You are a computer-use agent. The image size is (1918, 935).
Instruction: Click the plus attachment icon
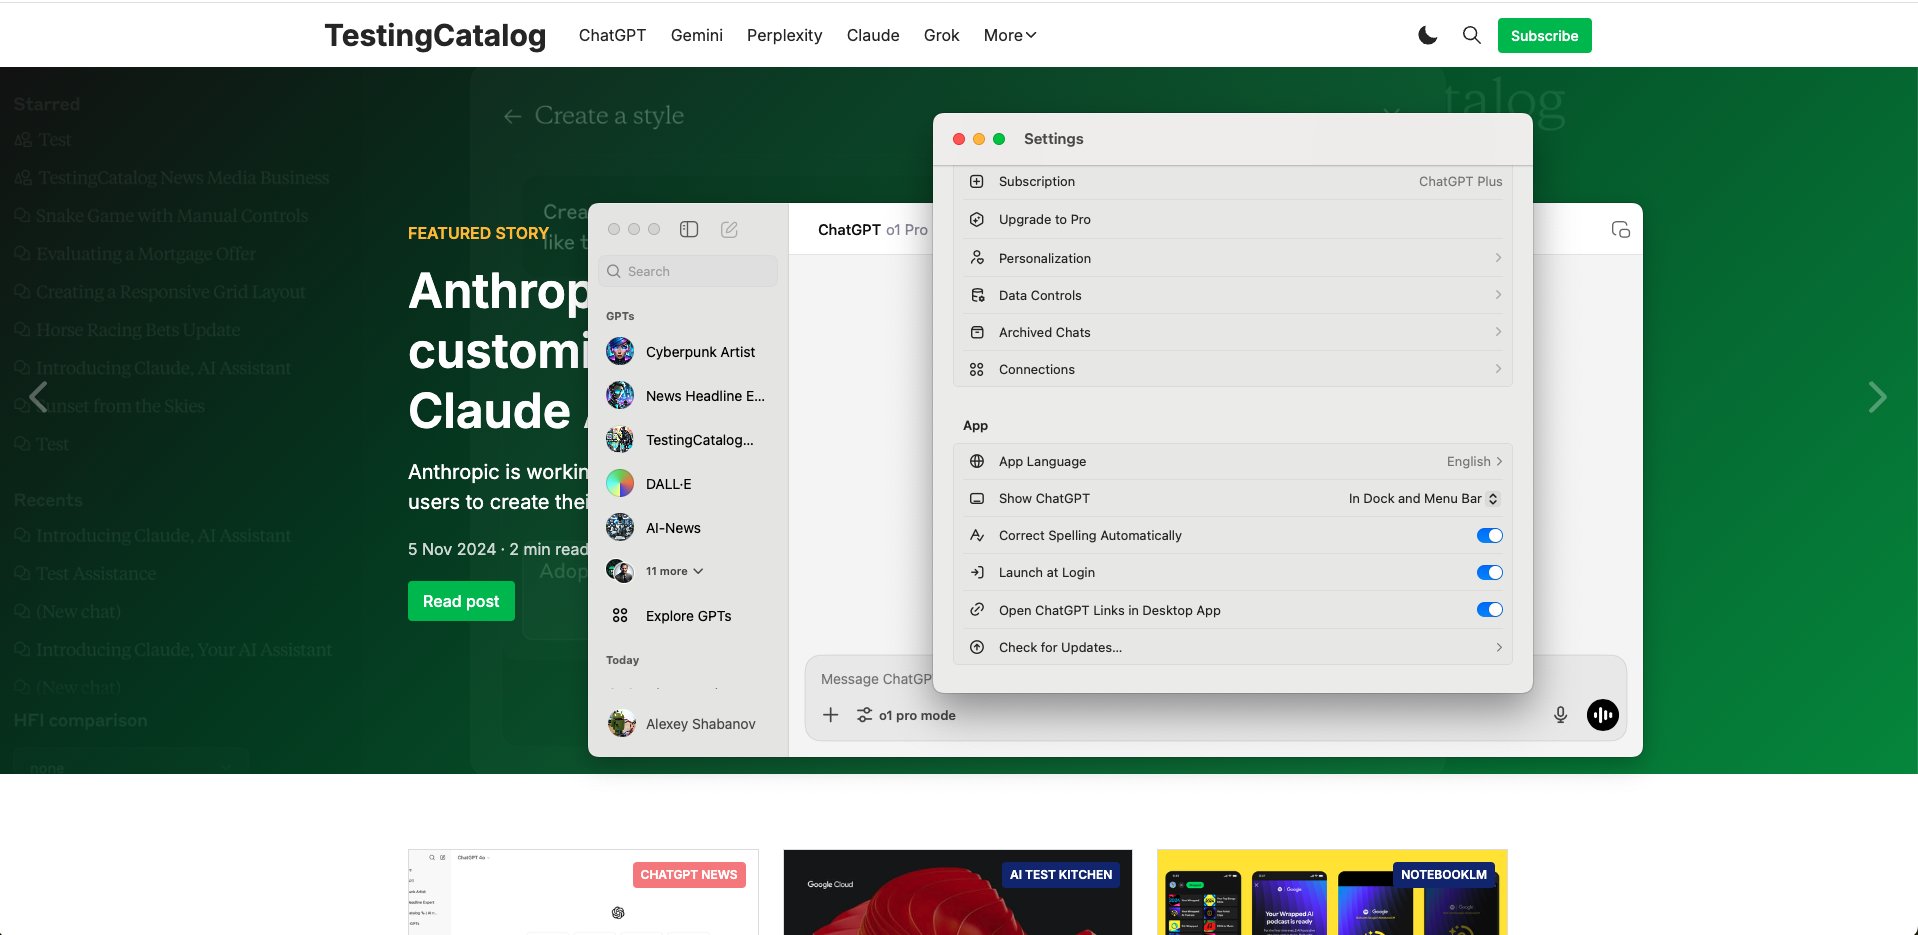pyautogui.click(x=831, y=715)
